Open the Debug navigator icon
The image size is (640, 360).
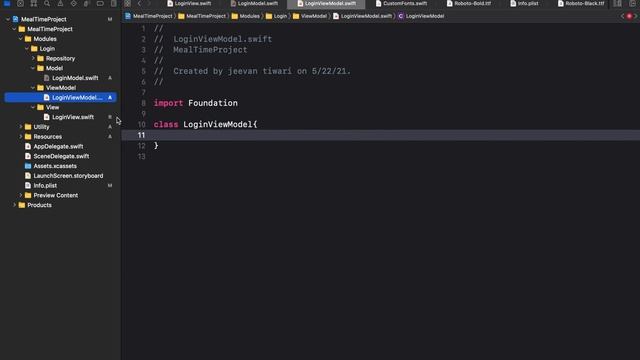pyautogui.click(x=87, y=3)
